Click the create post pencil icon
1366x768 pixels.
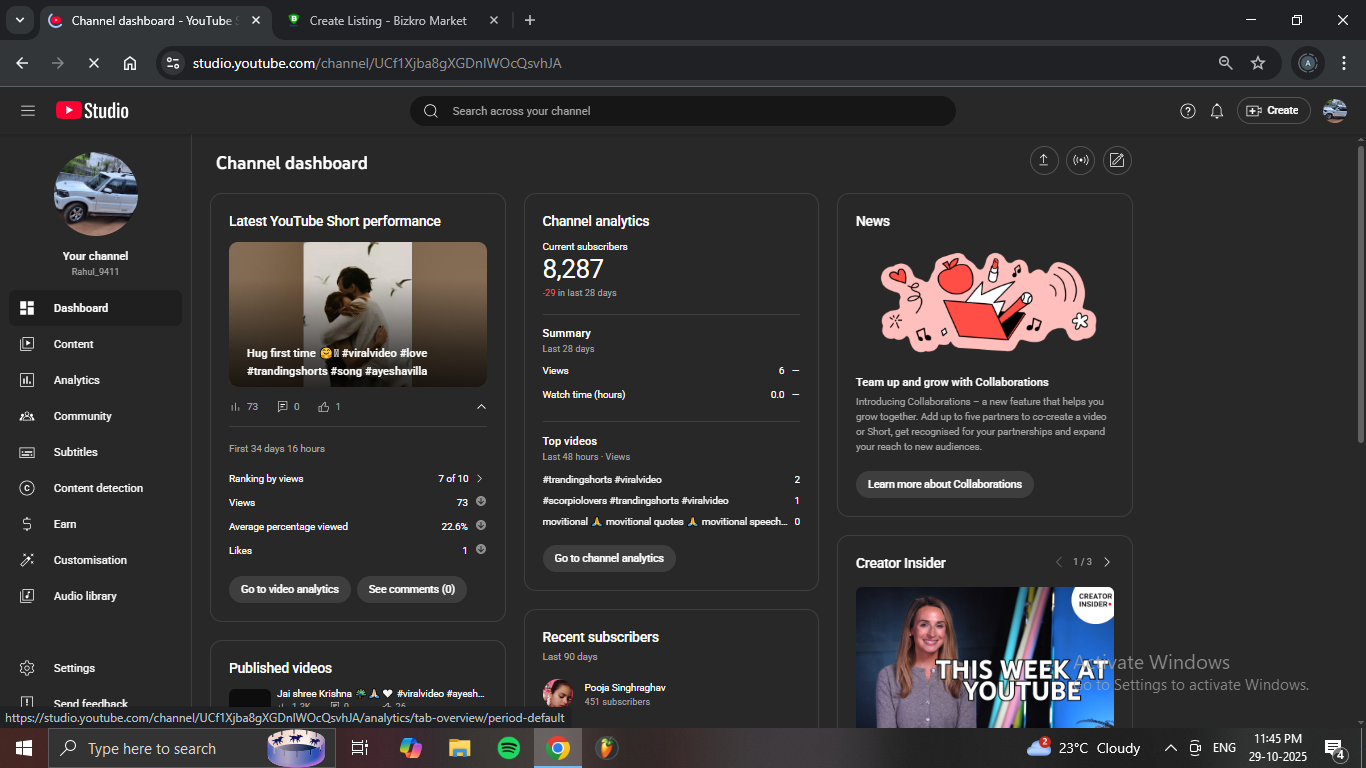point(1117,160)
